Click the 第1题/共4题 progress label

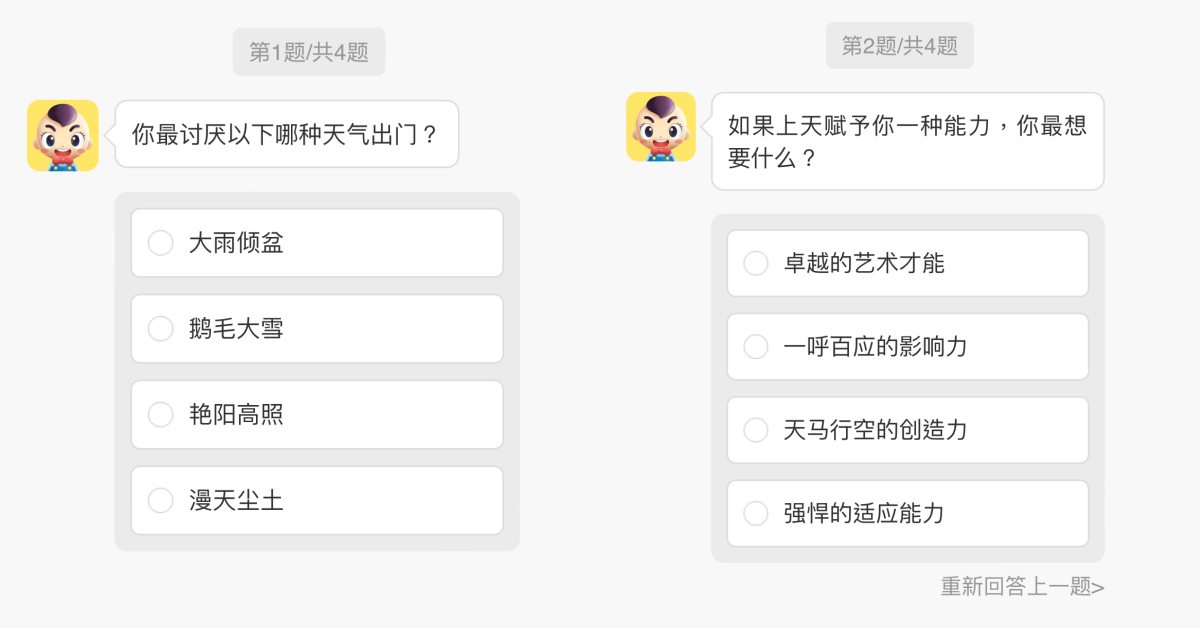point(309,53)
